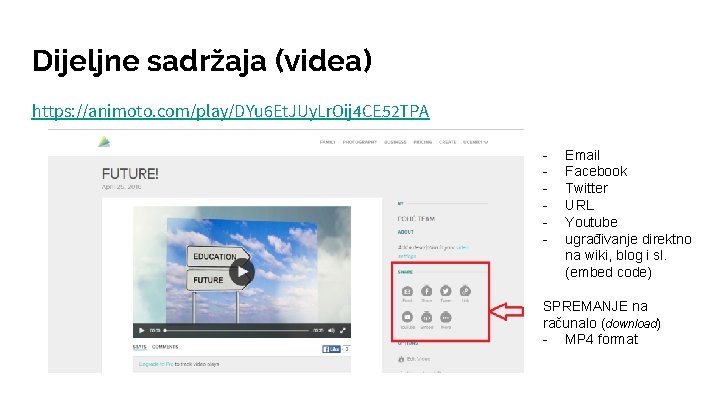Image resolution: width=720 pixels, height=405 pixels.
Task: Open the animoto.com/play hyperlink
Action: (231, 112)
